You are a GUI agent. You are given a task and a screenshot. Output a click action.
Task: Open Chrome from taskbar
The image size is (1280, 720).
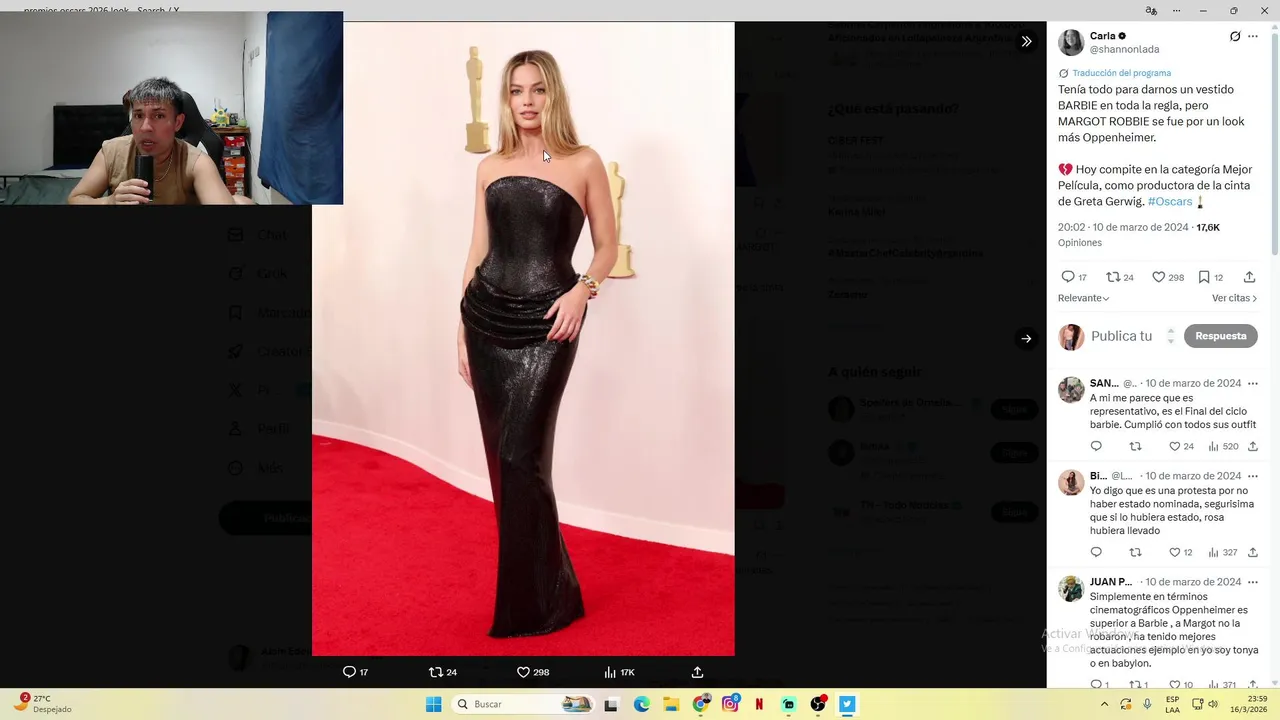[701, 704]
